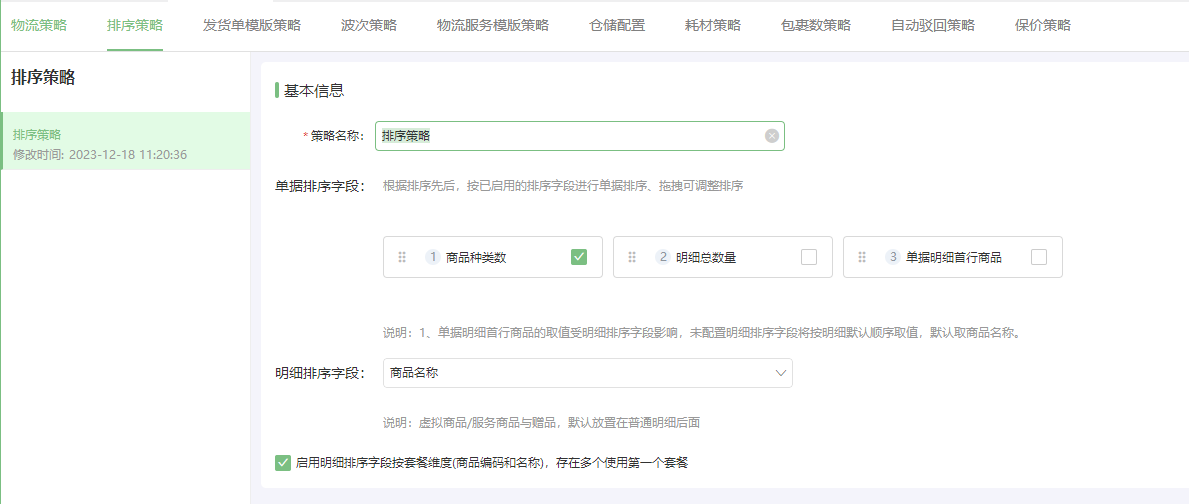Open the 保价策略 tab
The width and height of the screenshot is (1189, 504).
point(1043,25)
